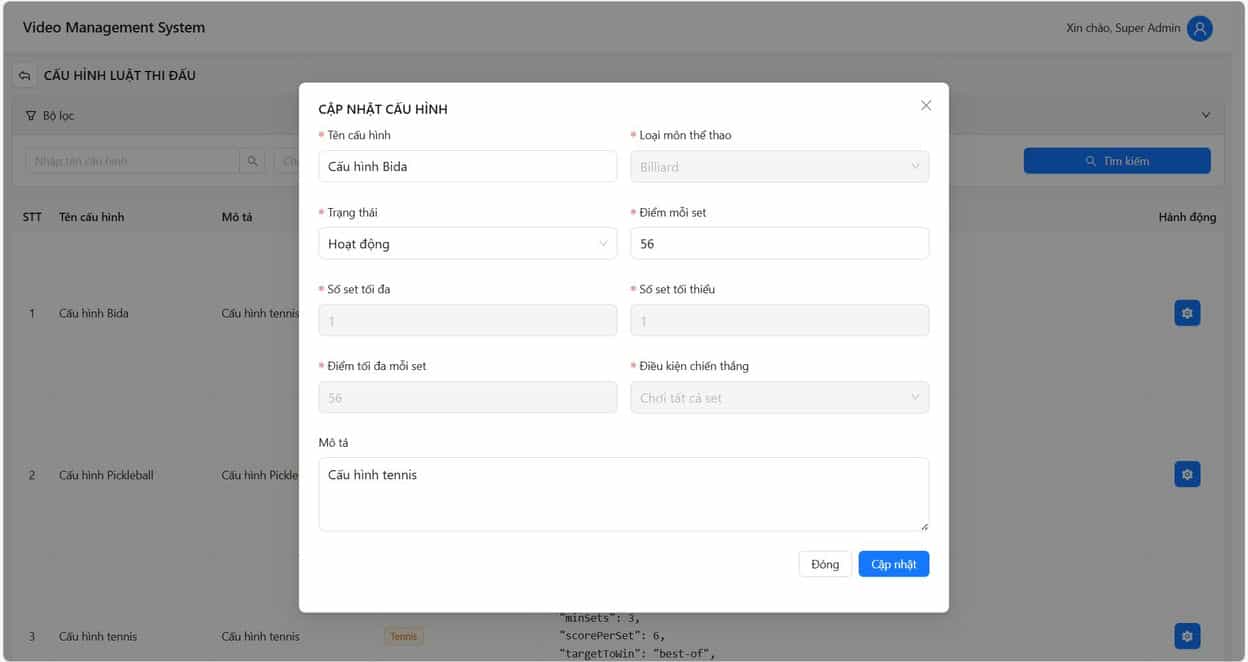Open the Loại môn thể thao dropdown
Screen dimensions: 1248x662
(x=779, y=167)
